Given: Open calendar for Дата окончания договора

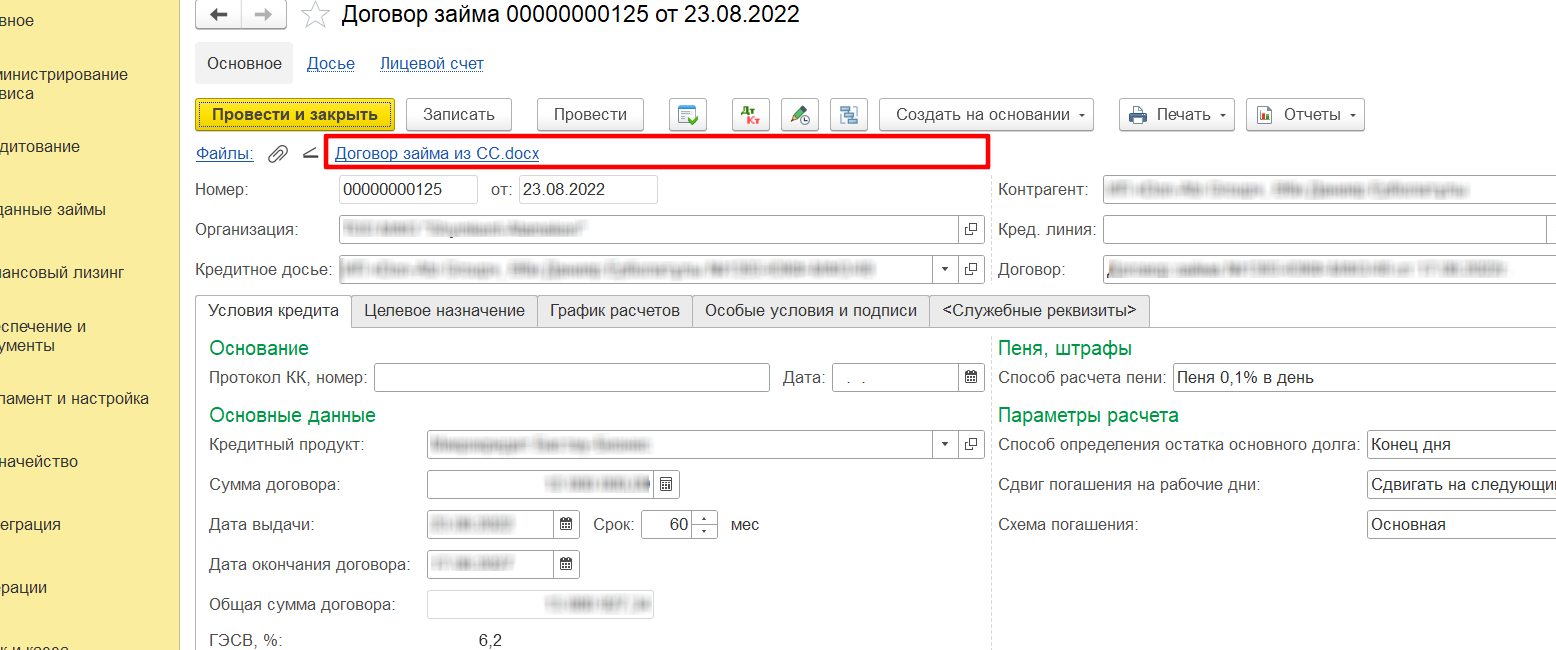Looking at the screenshot, I should point(566,564).
